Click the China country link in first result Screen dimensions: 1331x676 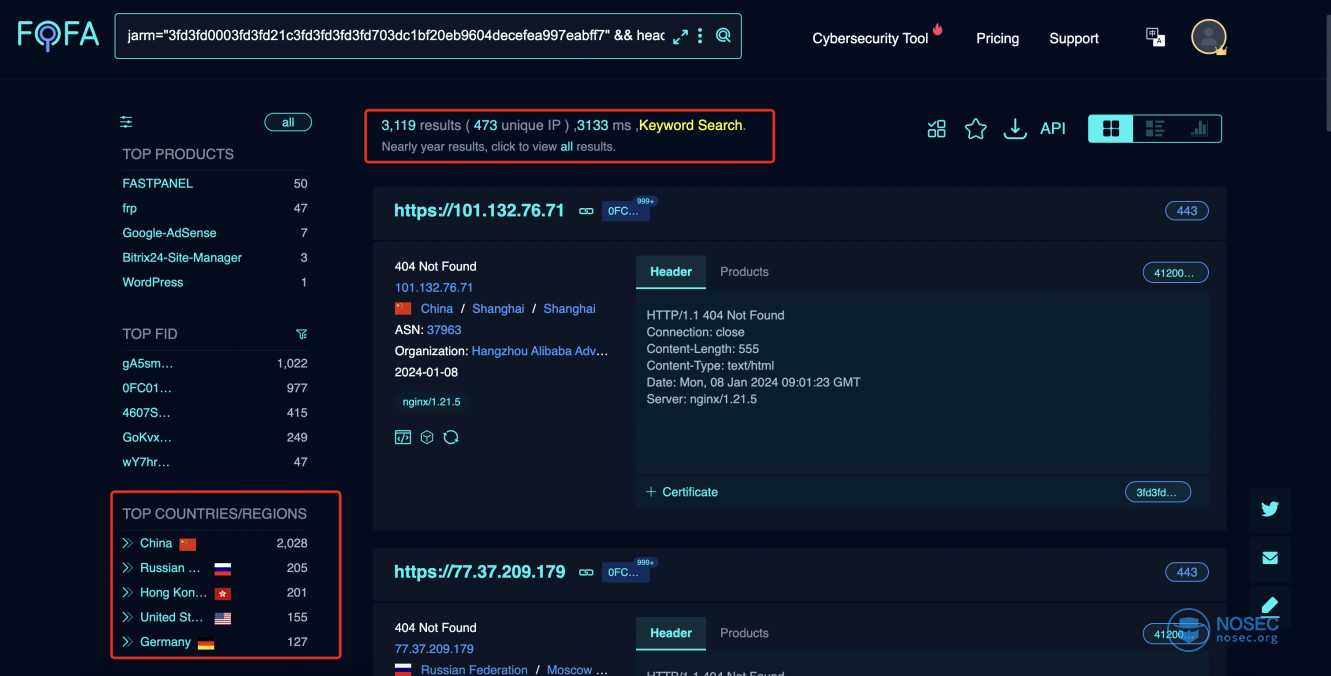coord(437,309)
